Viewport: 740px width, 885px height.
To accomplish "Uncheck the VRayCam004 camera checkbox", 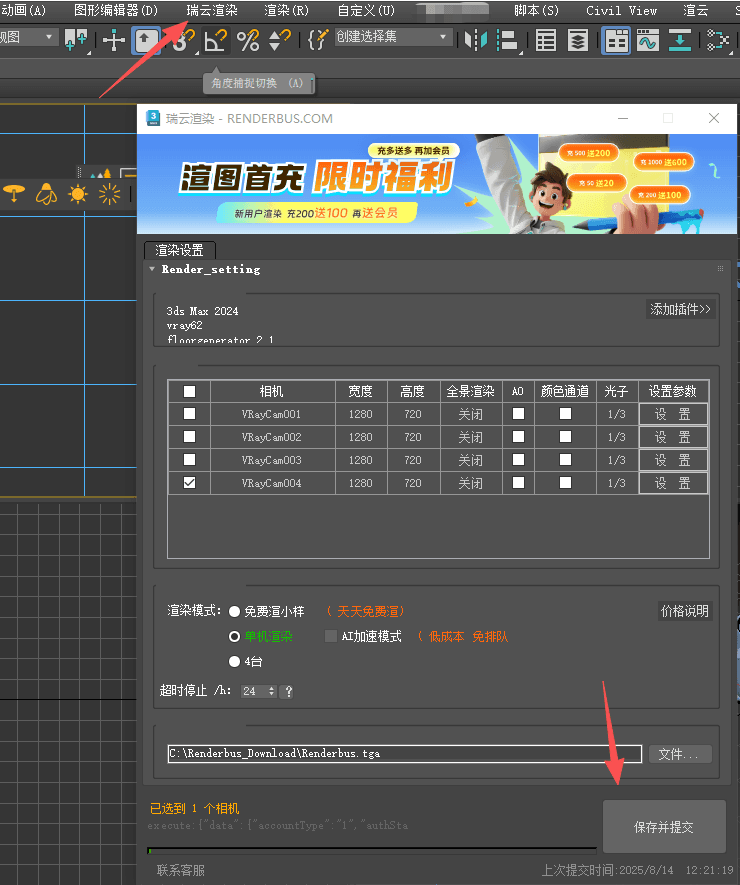I will [x=190, y=483].
